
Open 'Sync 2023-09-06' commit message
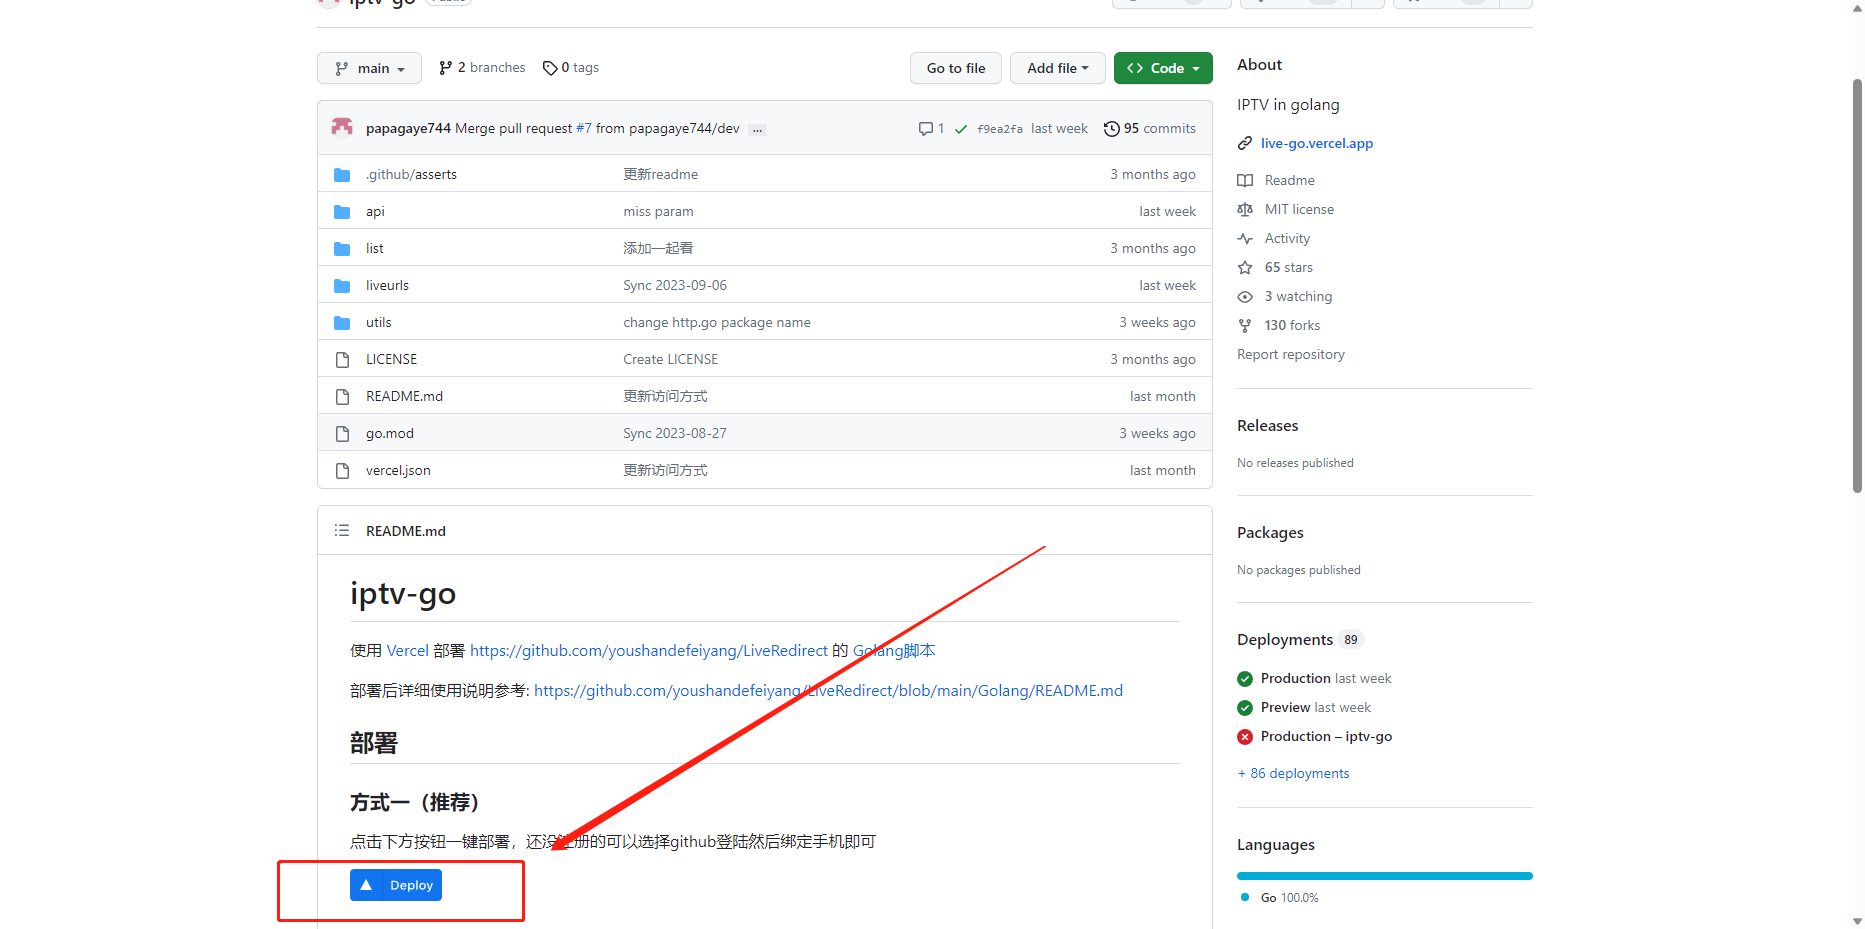coord(675,285)
